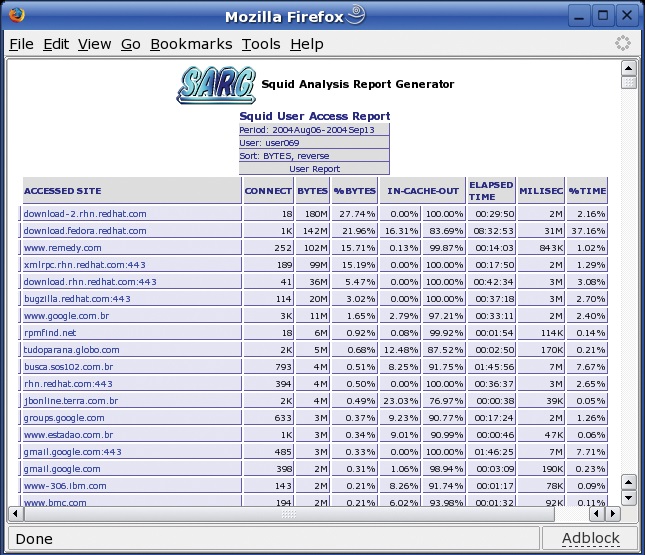Open download-2.rhn.redhat.com link
Image resolution: width=645 pixels, height=555 pixels.
[x=85, y=214]
